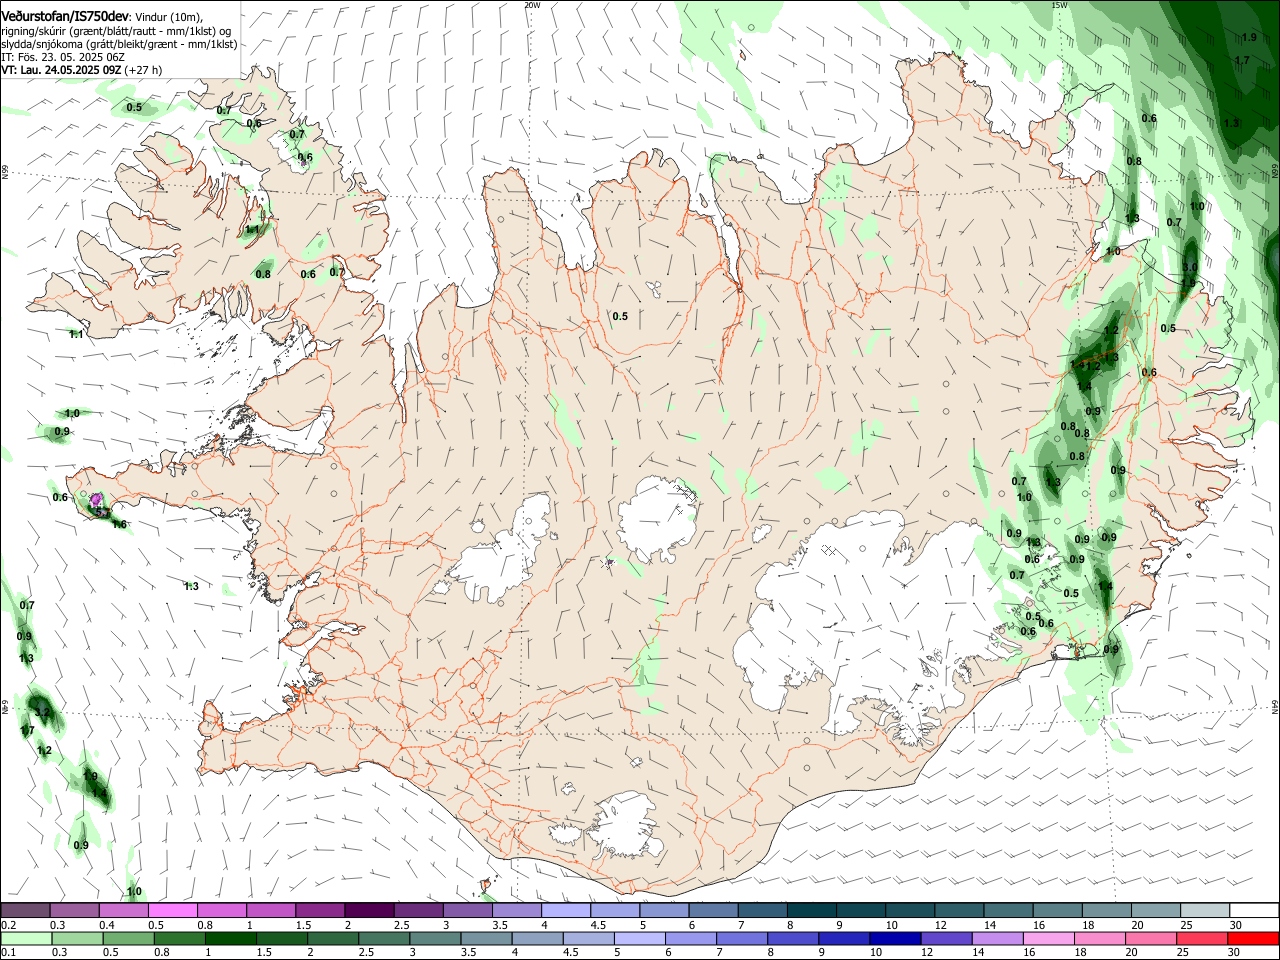Click the 0.1 label in the bottom legend row
1280x960 pixels.
9,953
